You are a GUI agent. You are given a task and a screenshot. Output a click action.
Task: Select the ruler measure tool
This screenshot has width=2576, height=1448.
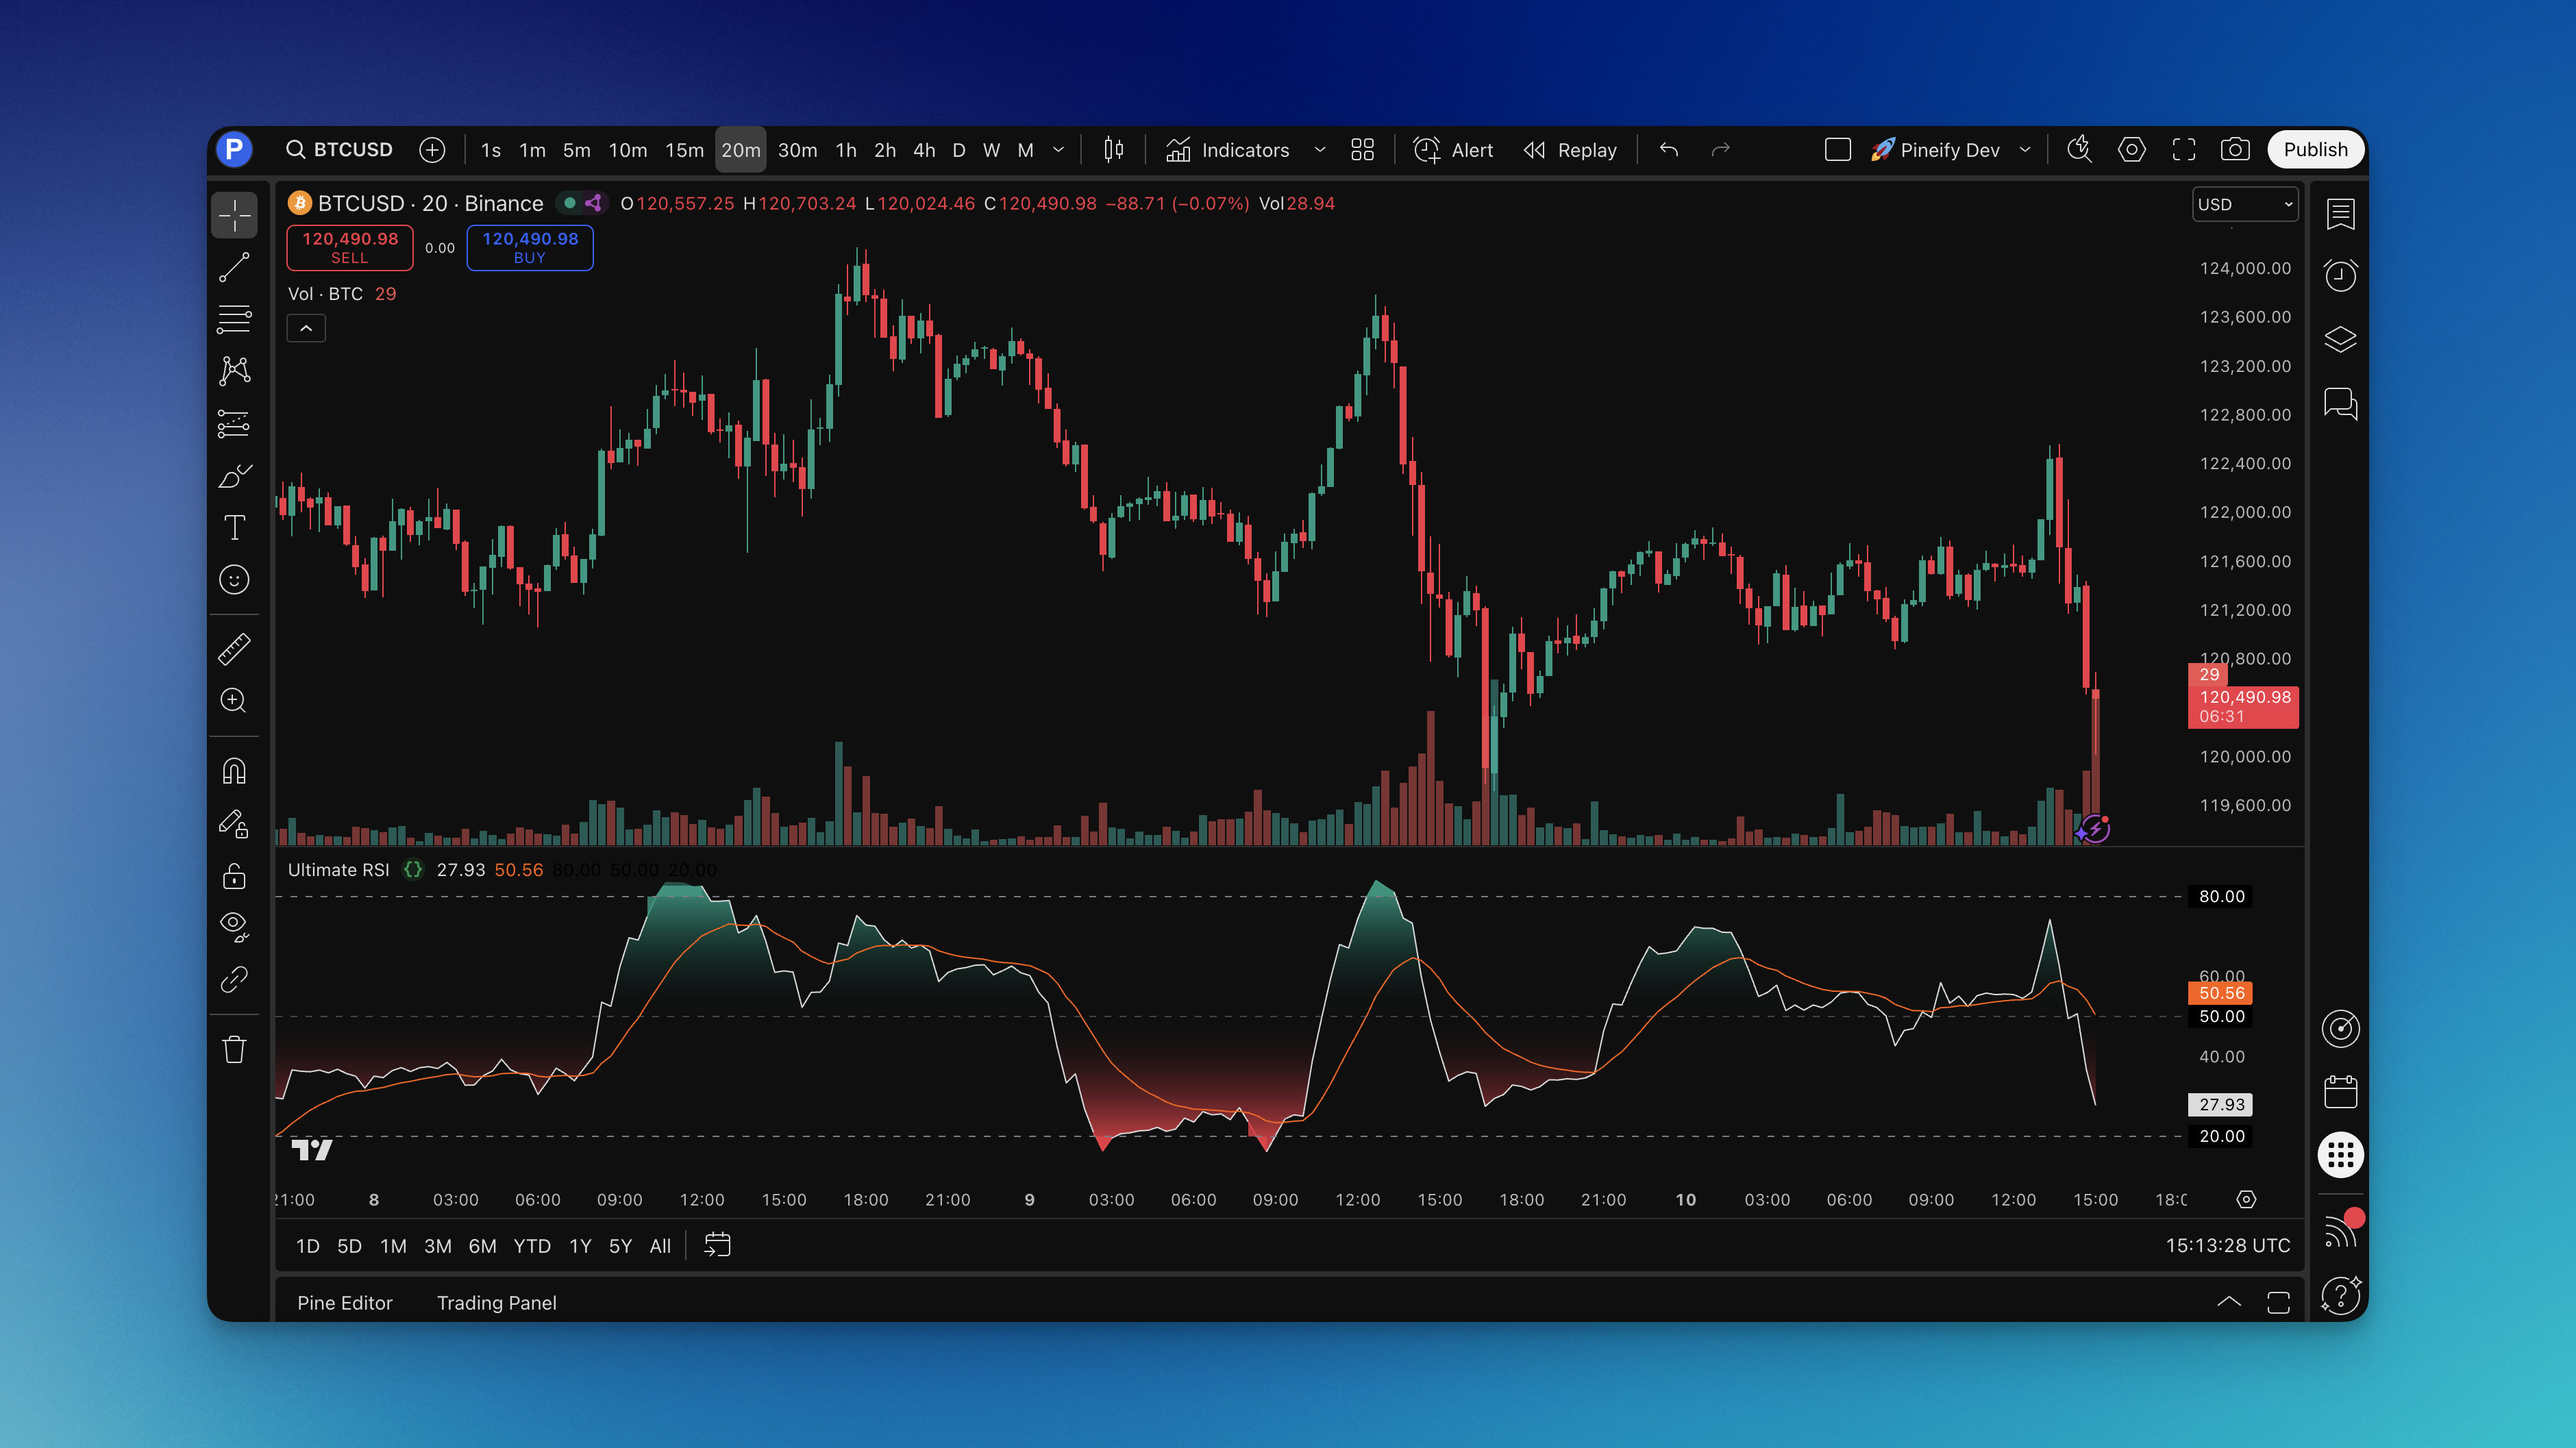click(234, 649)
